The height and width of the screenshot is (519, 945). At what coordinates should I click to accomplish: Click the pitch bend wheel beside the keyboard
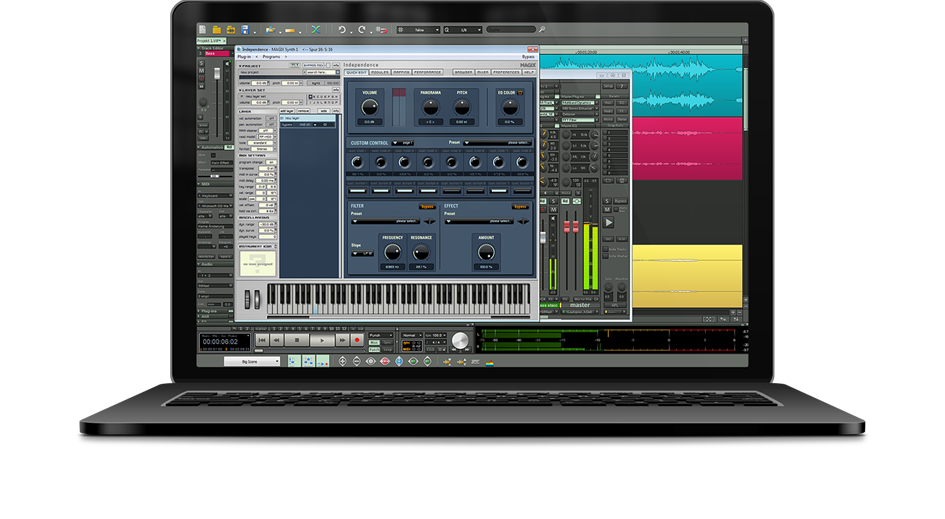[x=247, y=300]
